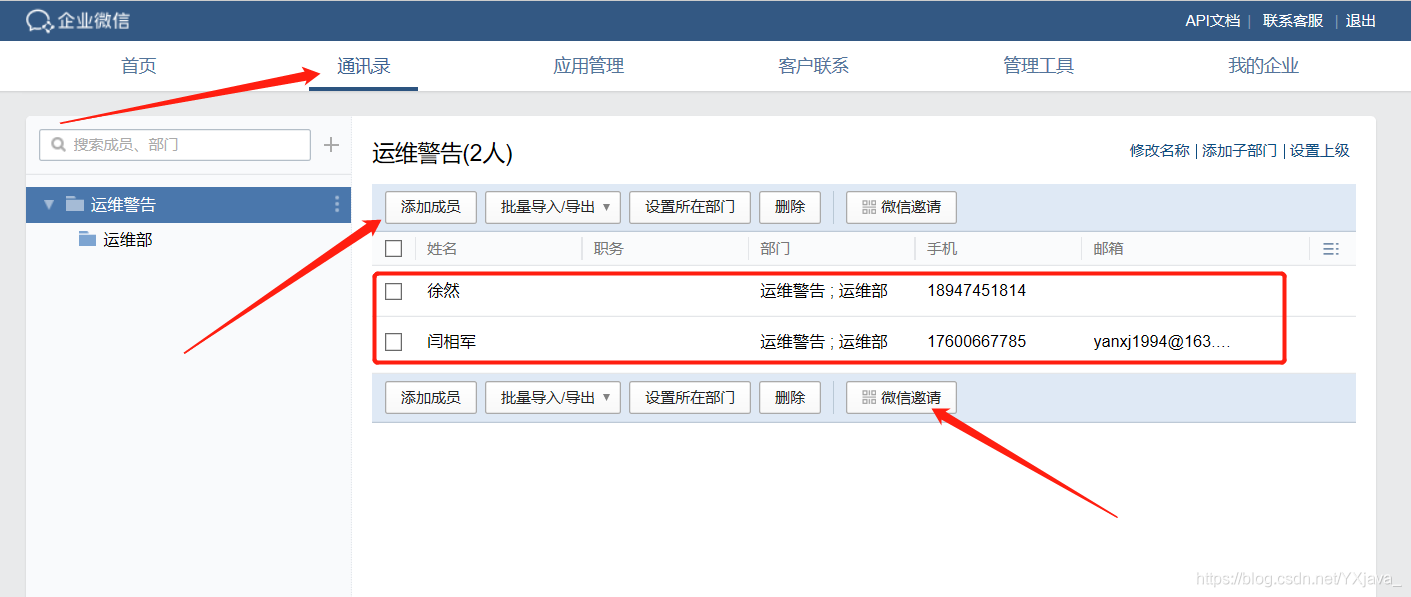1411x597 pixels.
Task: Click the 运维警告(2人) heading
Action: click(442, 154)
